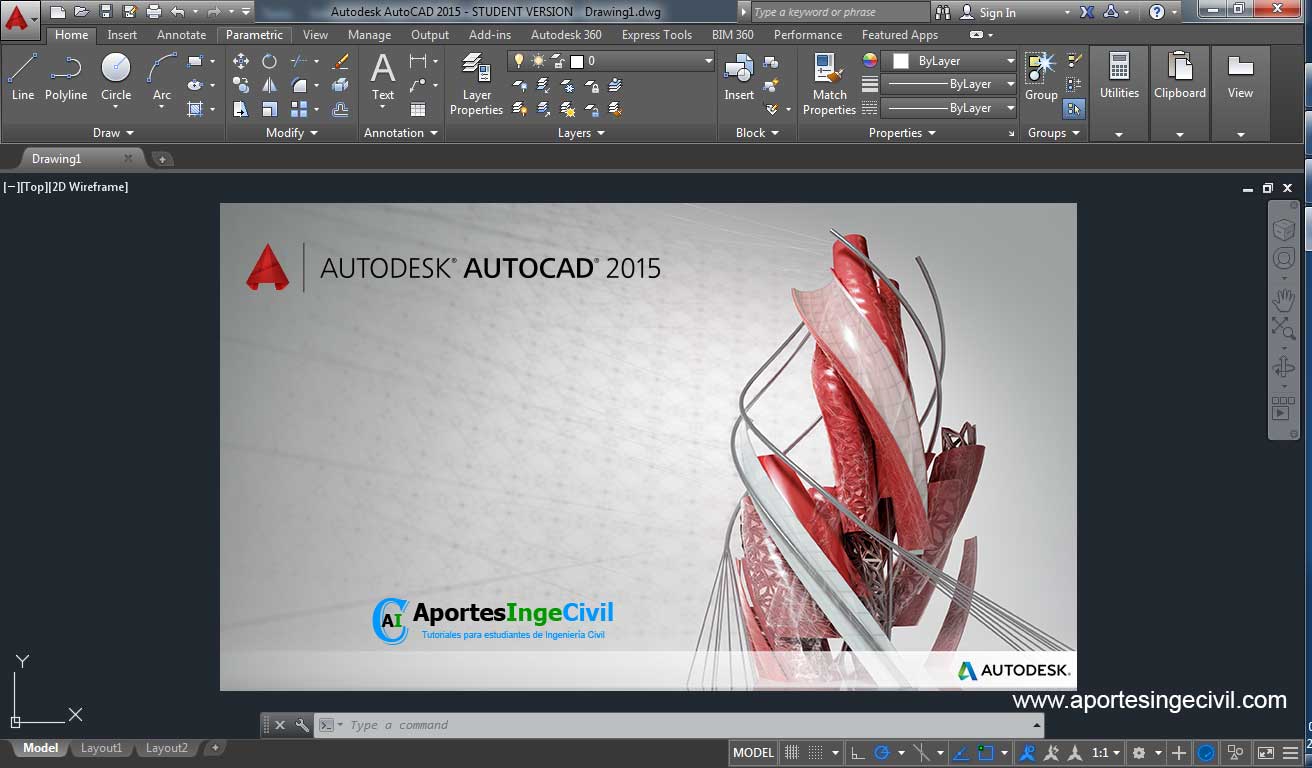The image size is (1312, 768).
Task: Open the Express Tools tab
Action: [656, 35]
